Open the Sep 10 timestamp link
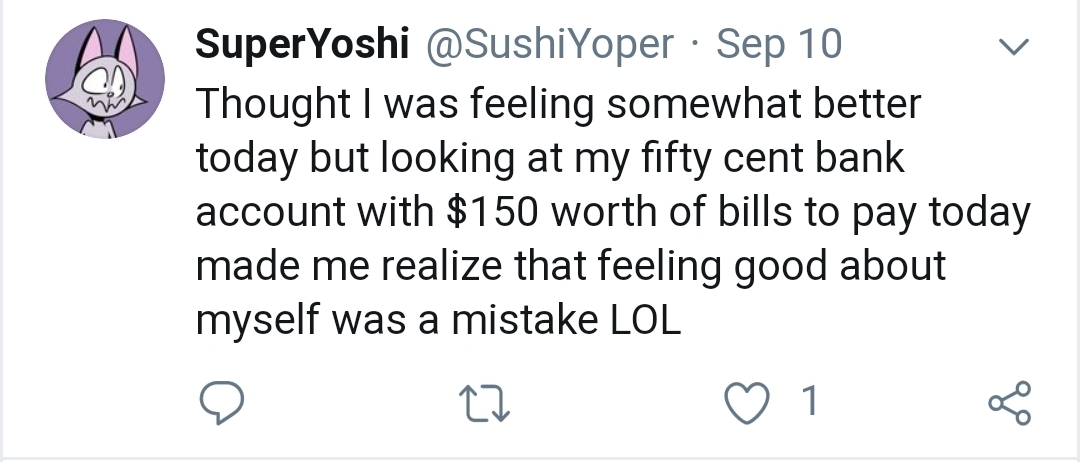Viewport: 1080px width, 462px height. point(780,44)
